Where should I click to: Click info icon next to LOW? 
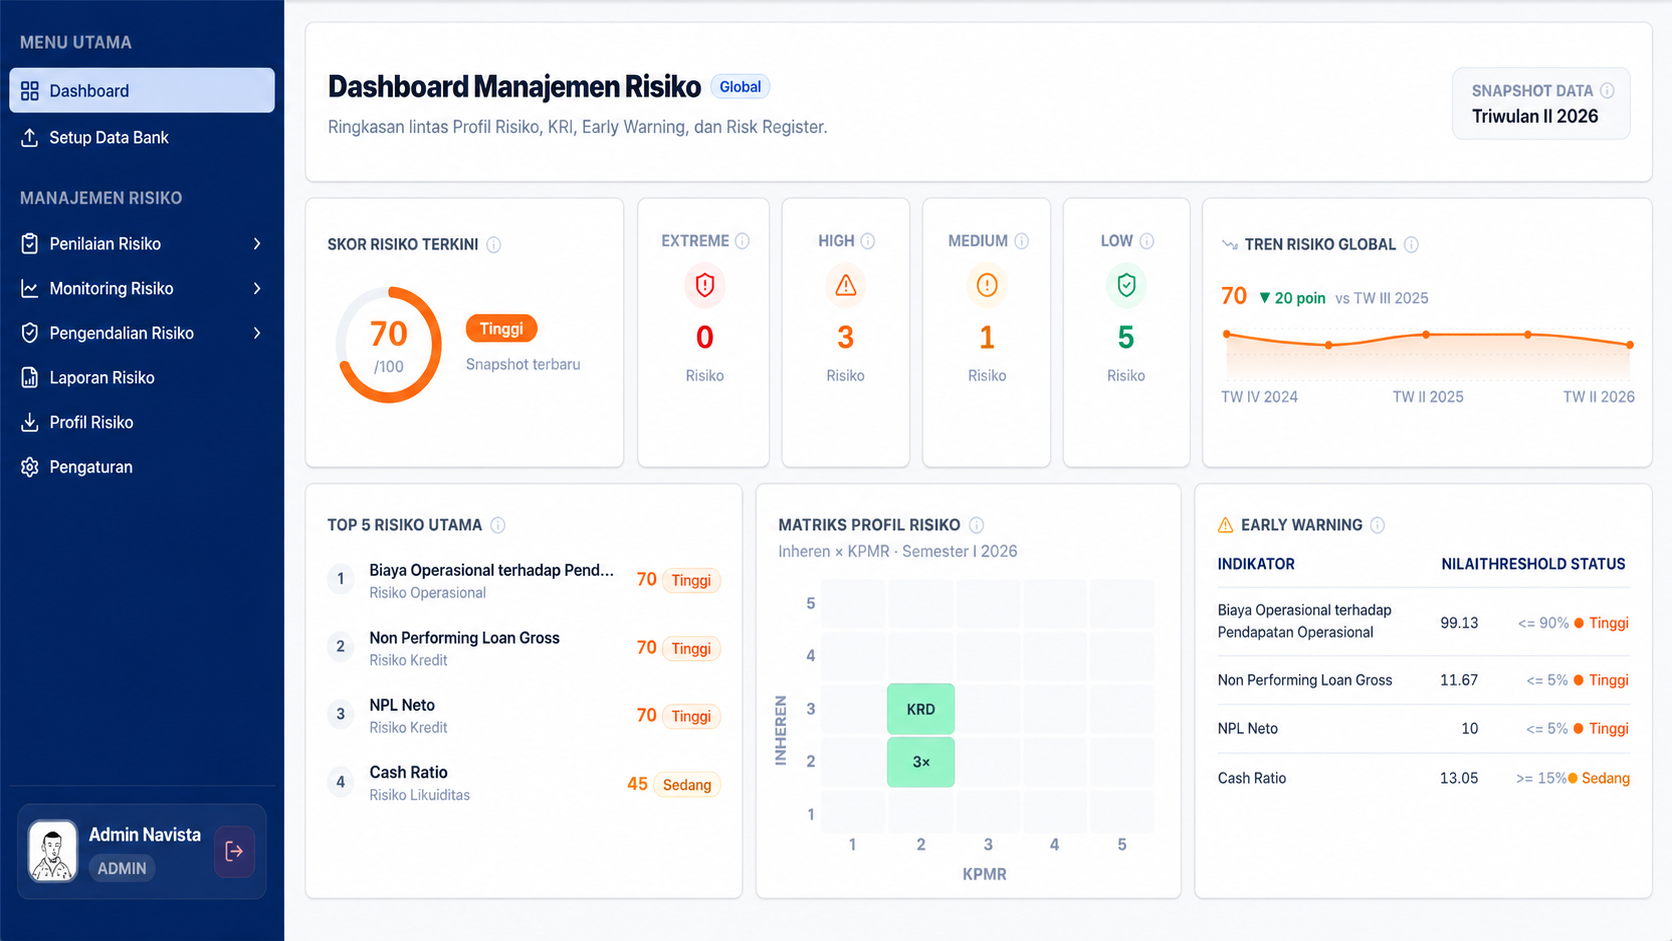[x=1147, y=241]
